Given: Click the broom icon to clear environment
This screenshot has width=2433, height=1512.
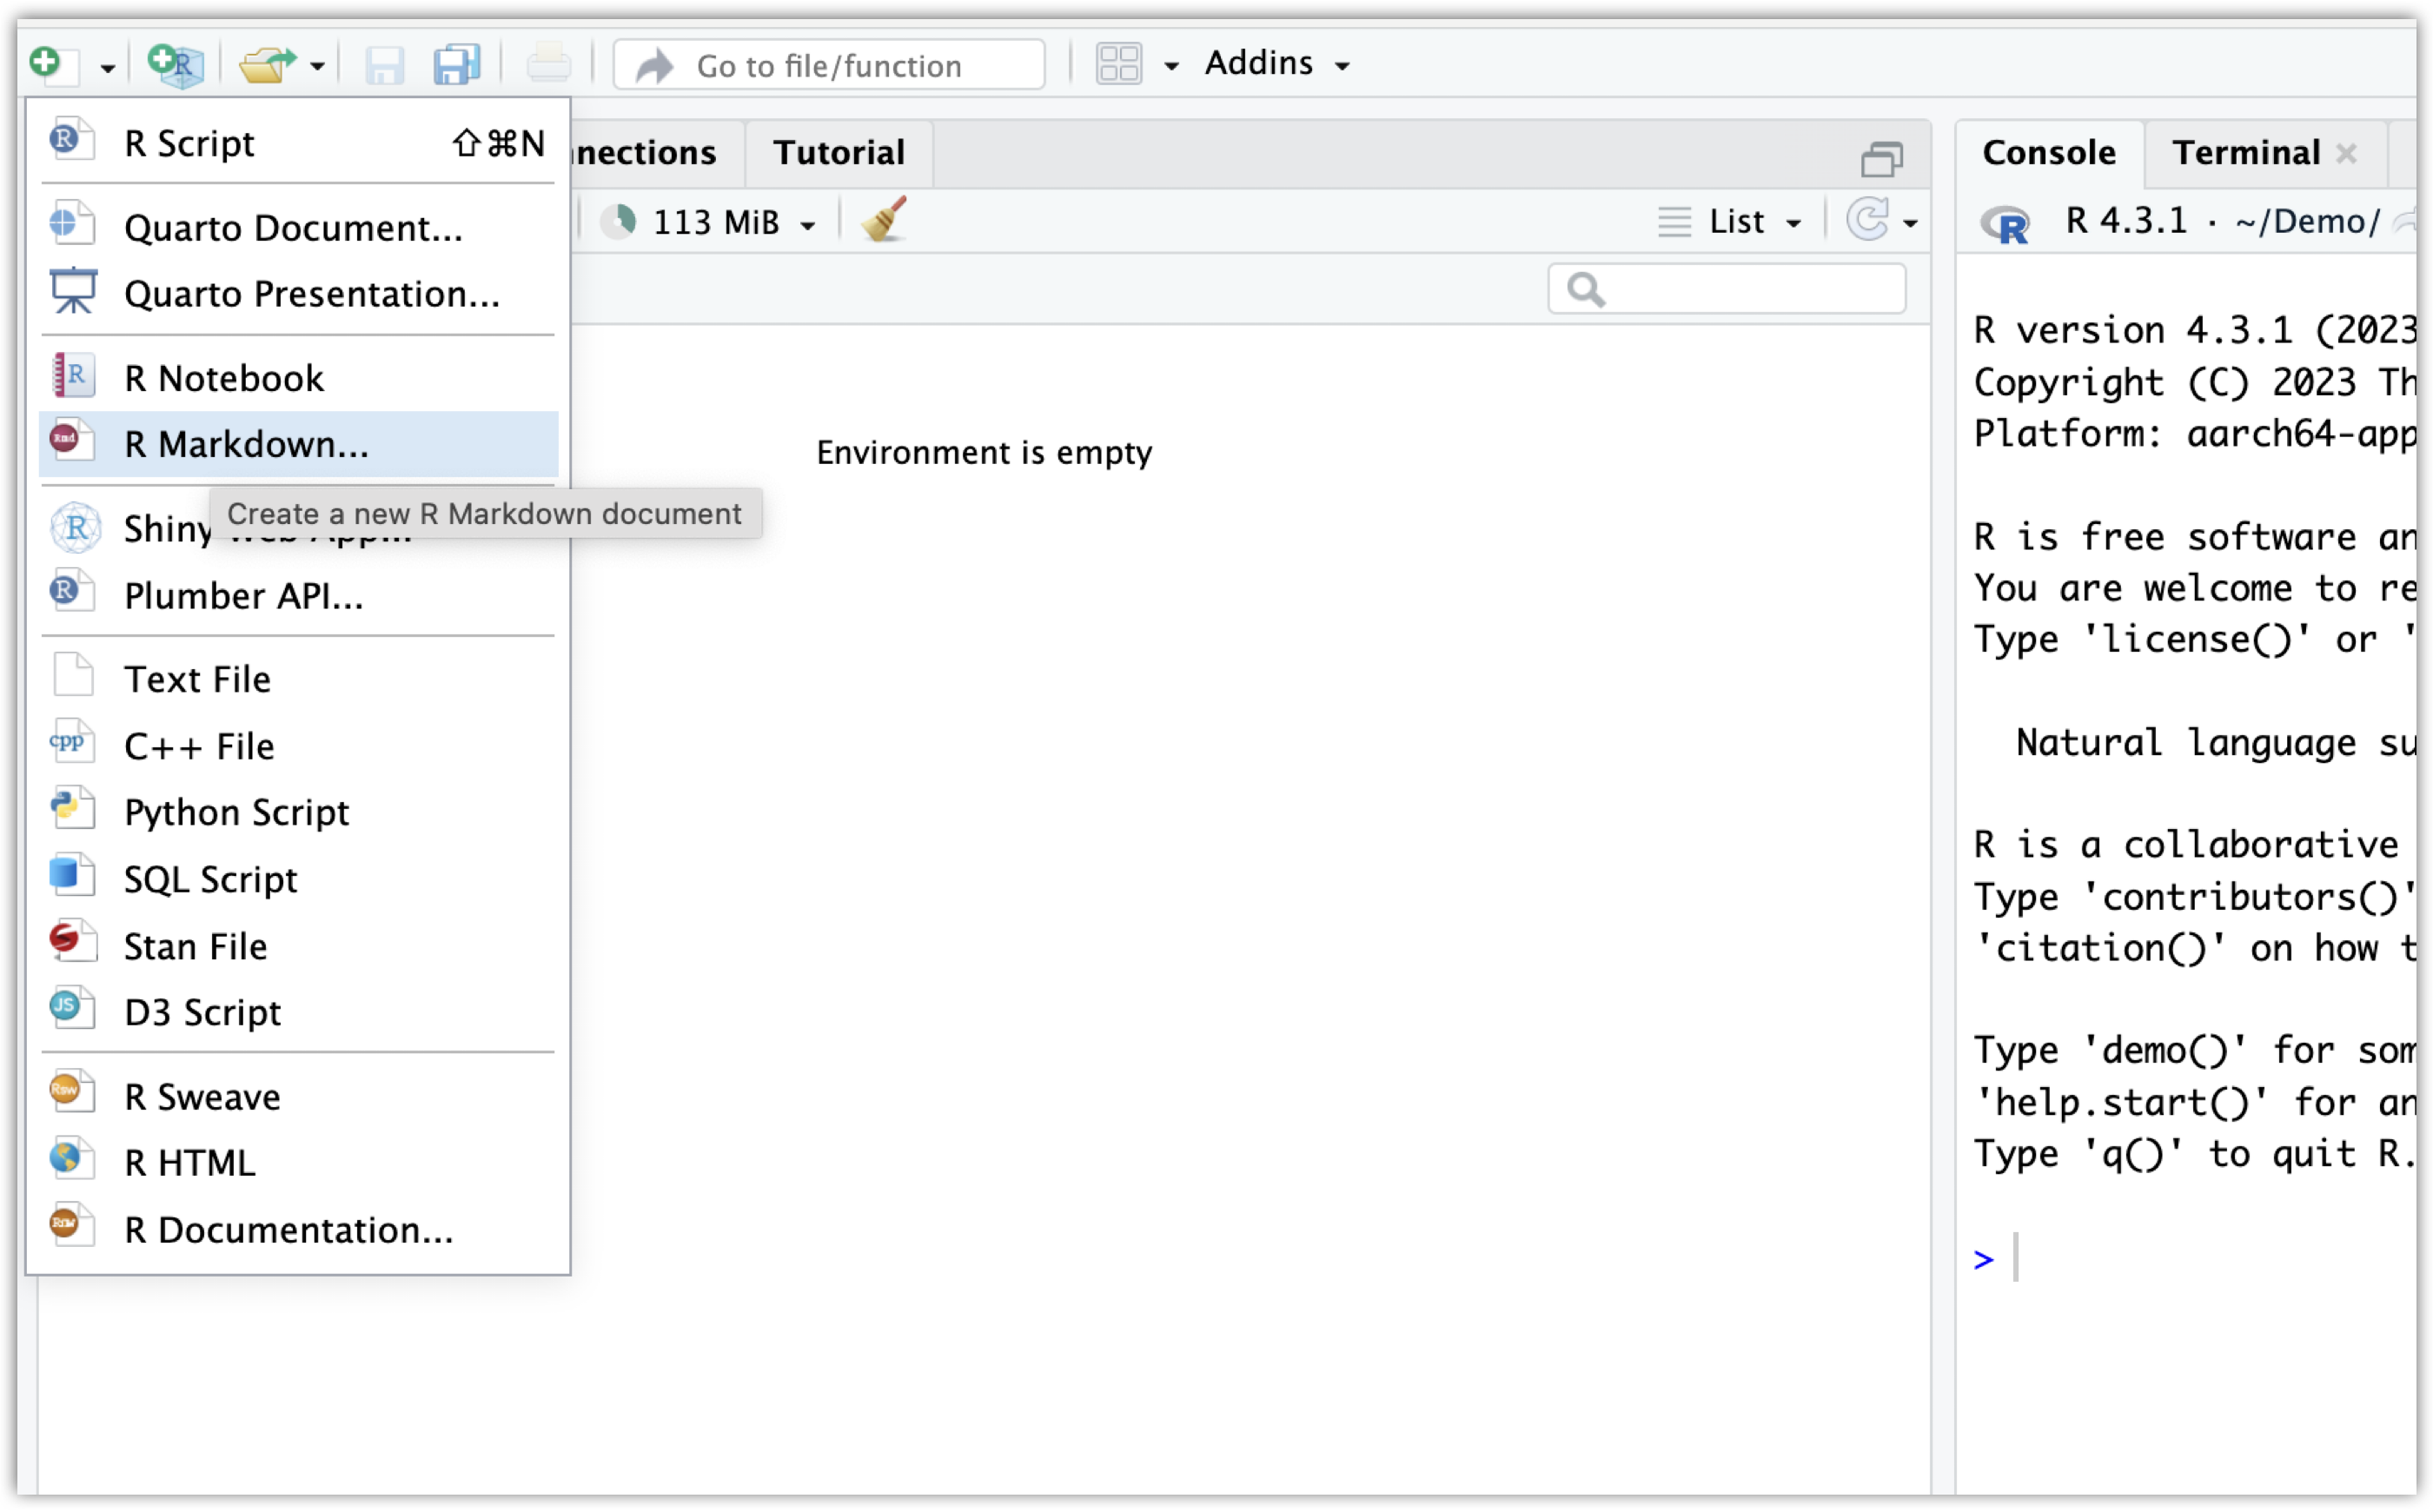Looking at the screenshot, I should pos(884,221).
